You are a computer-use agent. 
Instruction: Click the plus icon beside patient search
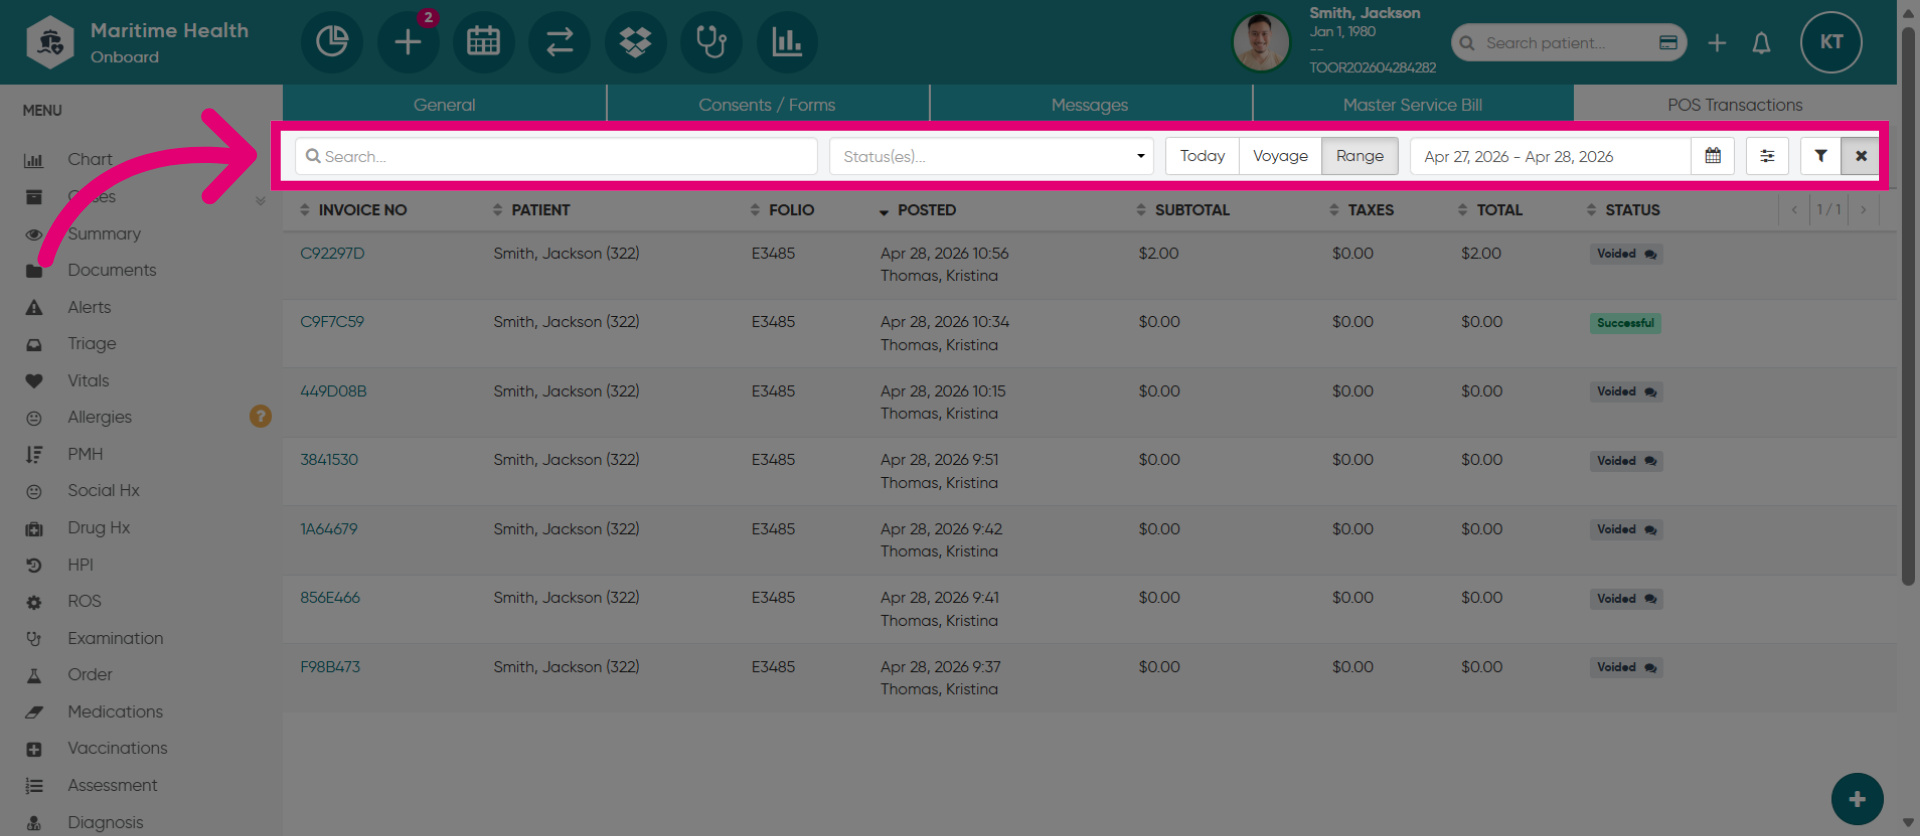coord(1717,43)
